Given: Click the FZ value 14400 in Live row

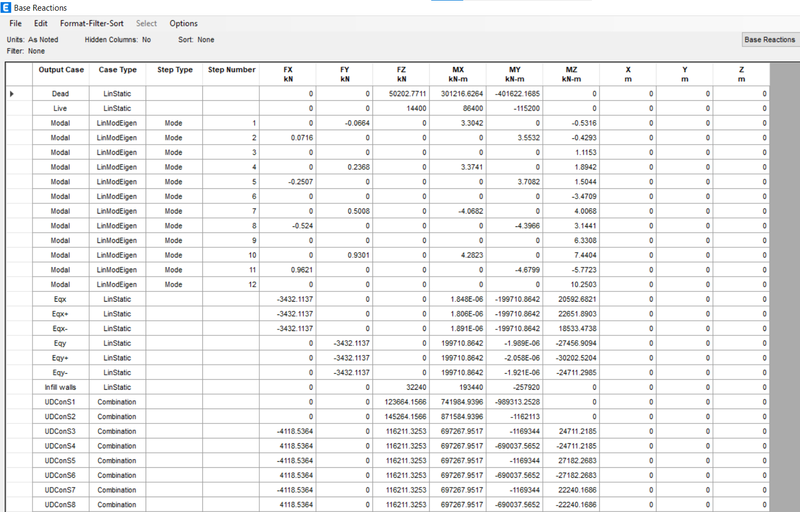Looking at the screenshot, I should (x=401, y=109).
